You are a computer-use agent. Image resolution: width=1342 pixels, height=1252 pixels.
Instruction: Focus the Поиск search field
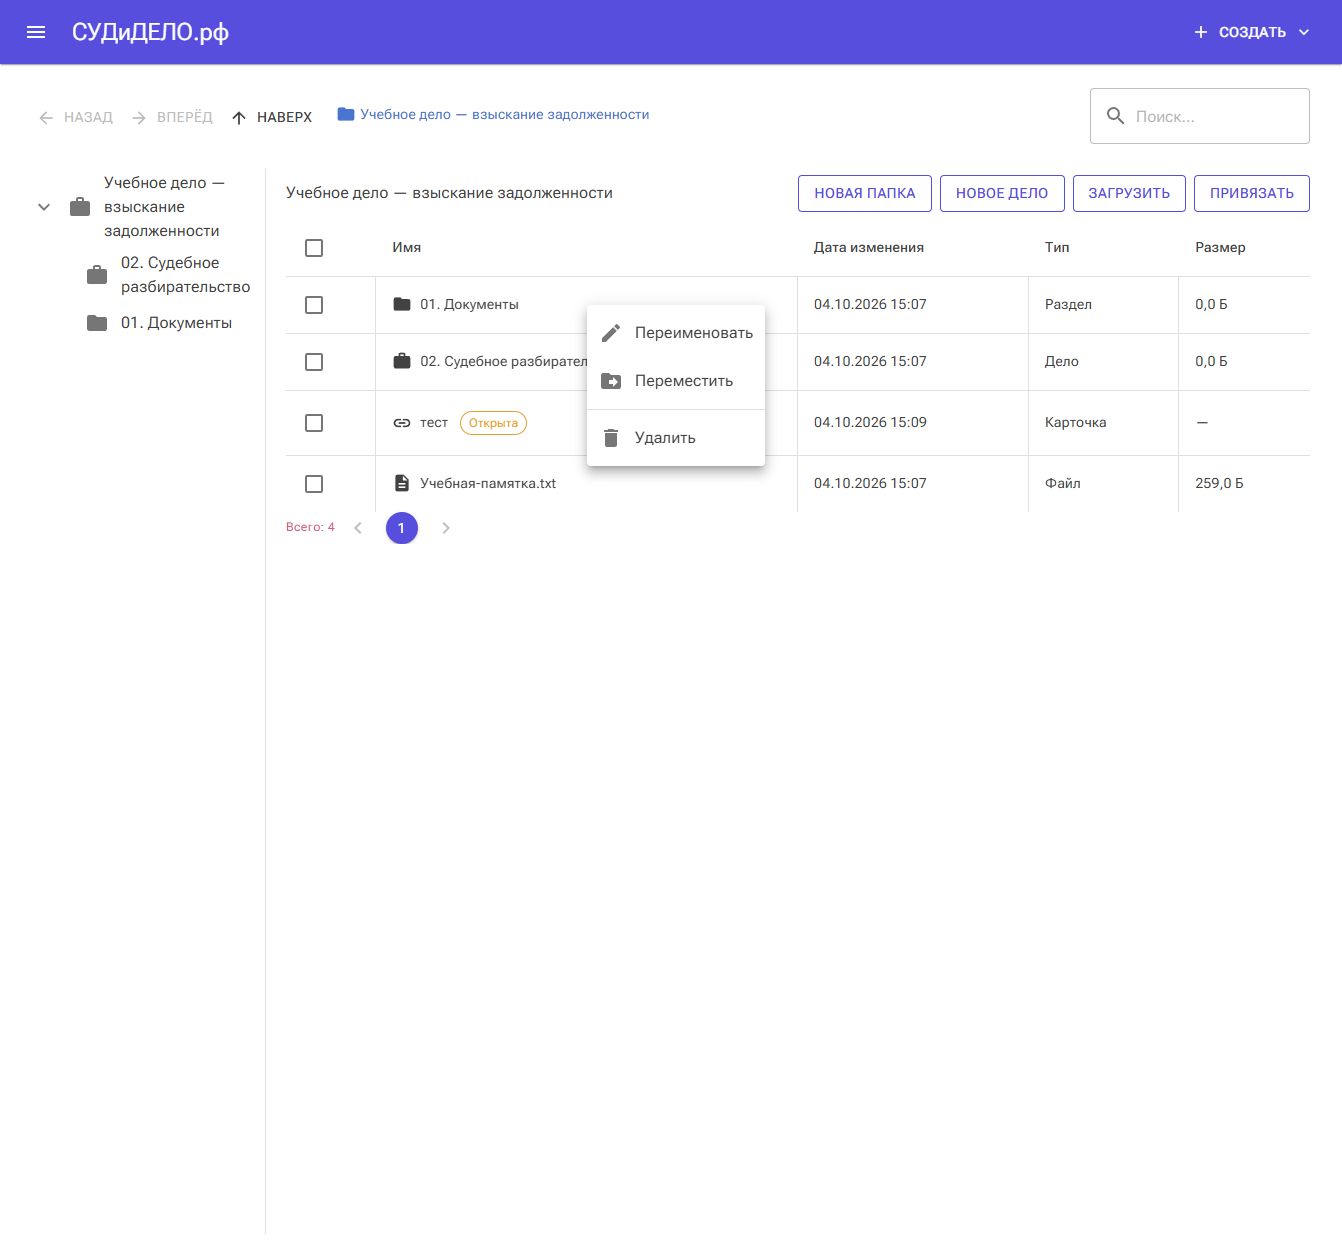point(1200,116)
